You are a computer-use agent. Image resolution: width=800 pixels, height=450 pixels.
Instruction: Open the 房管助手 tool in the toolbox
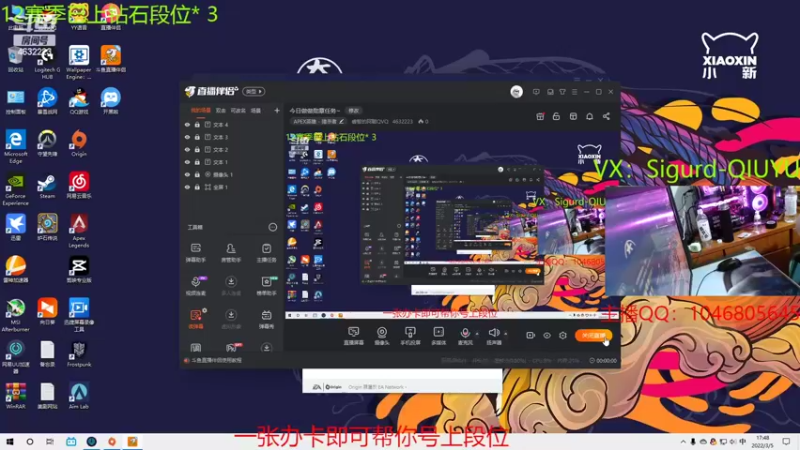tap(231, 253)
